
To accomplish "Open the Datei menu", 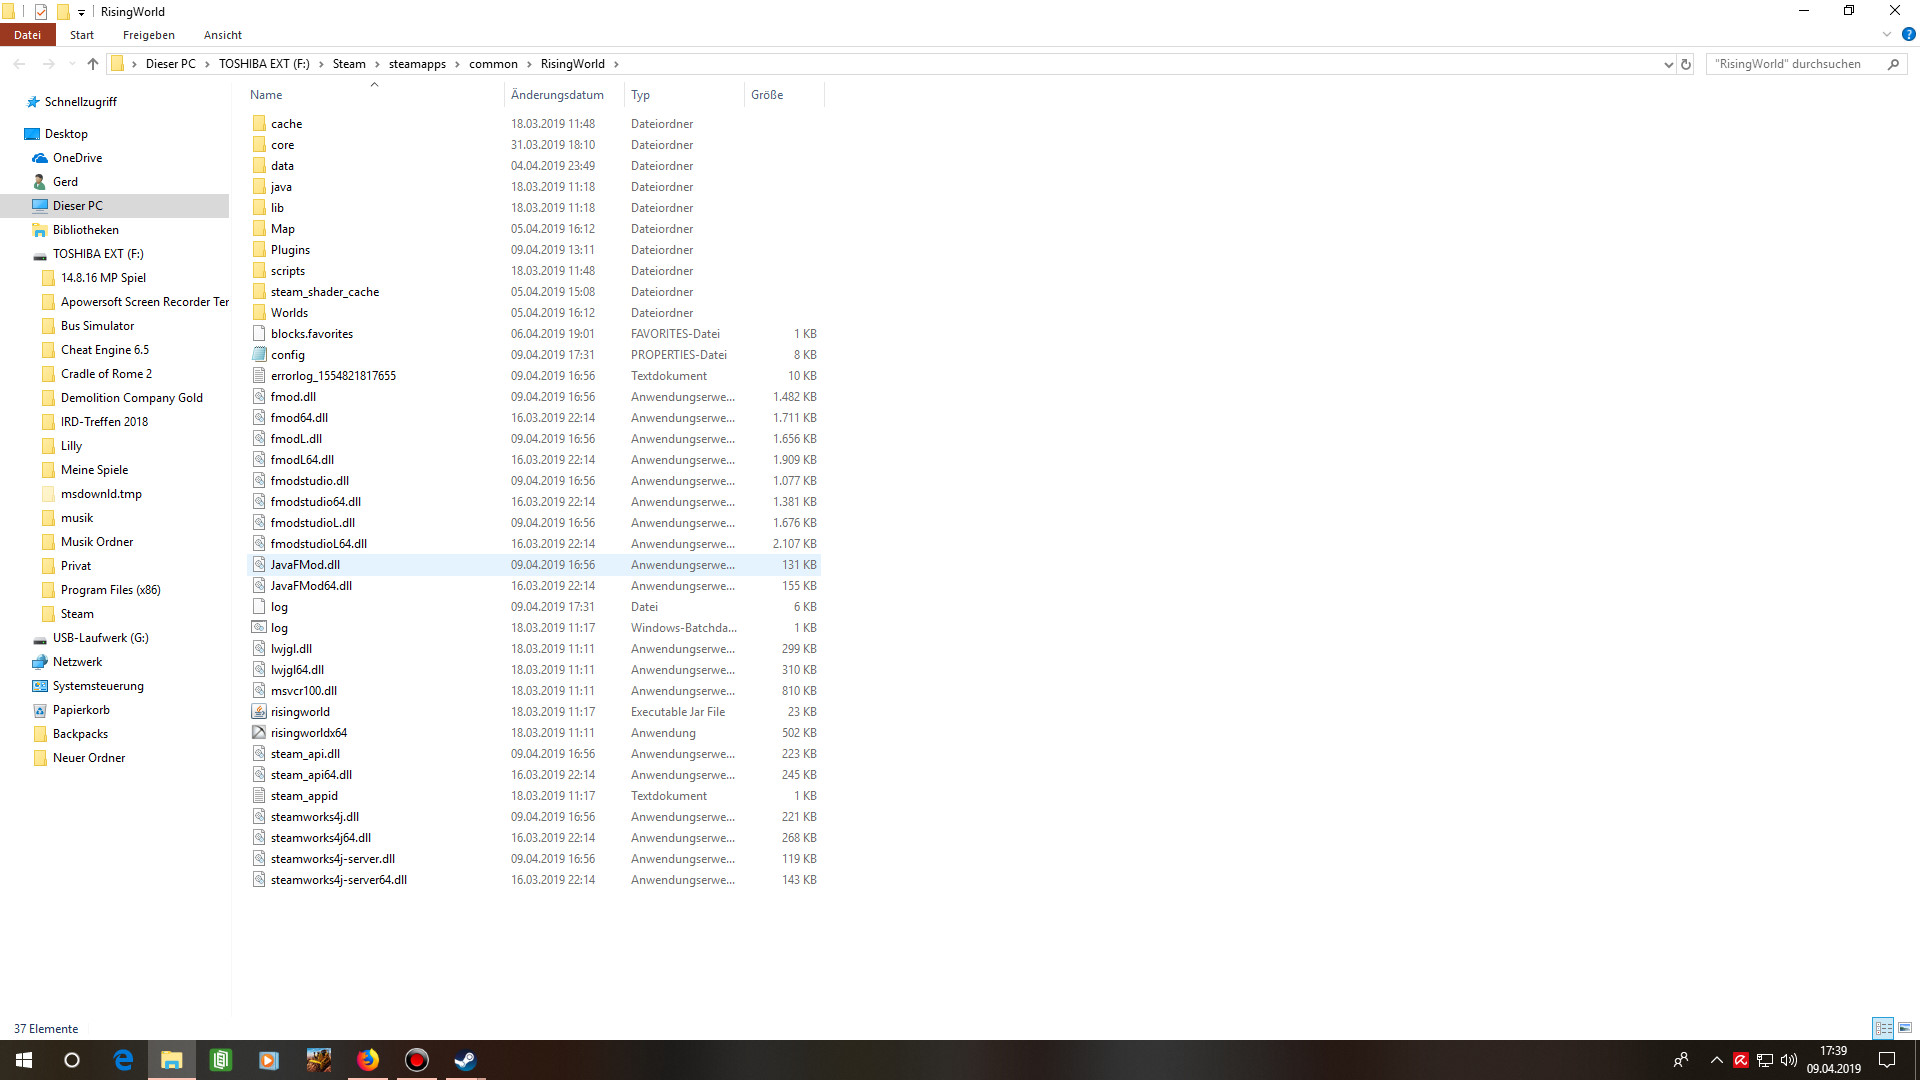I will tap(27, 35).
